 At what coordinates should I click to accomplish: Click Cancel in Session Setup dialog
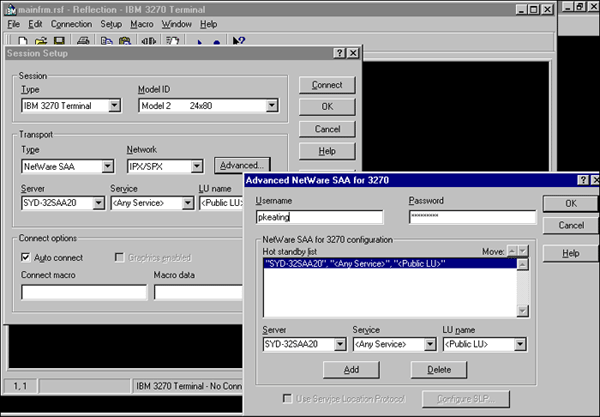pos(327,129)
